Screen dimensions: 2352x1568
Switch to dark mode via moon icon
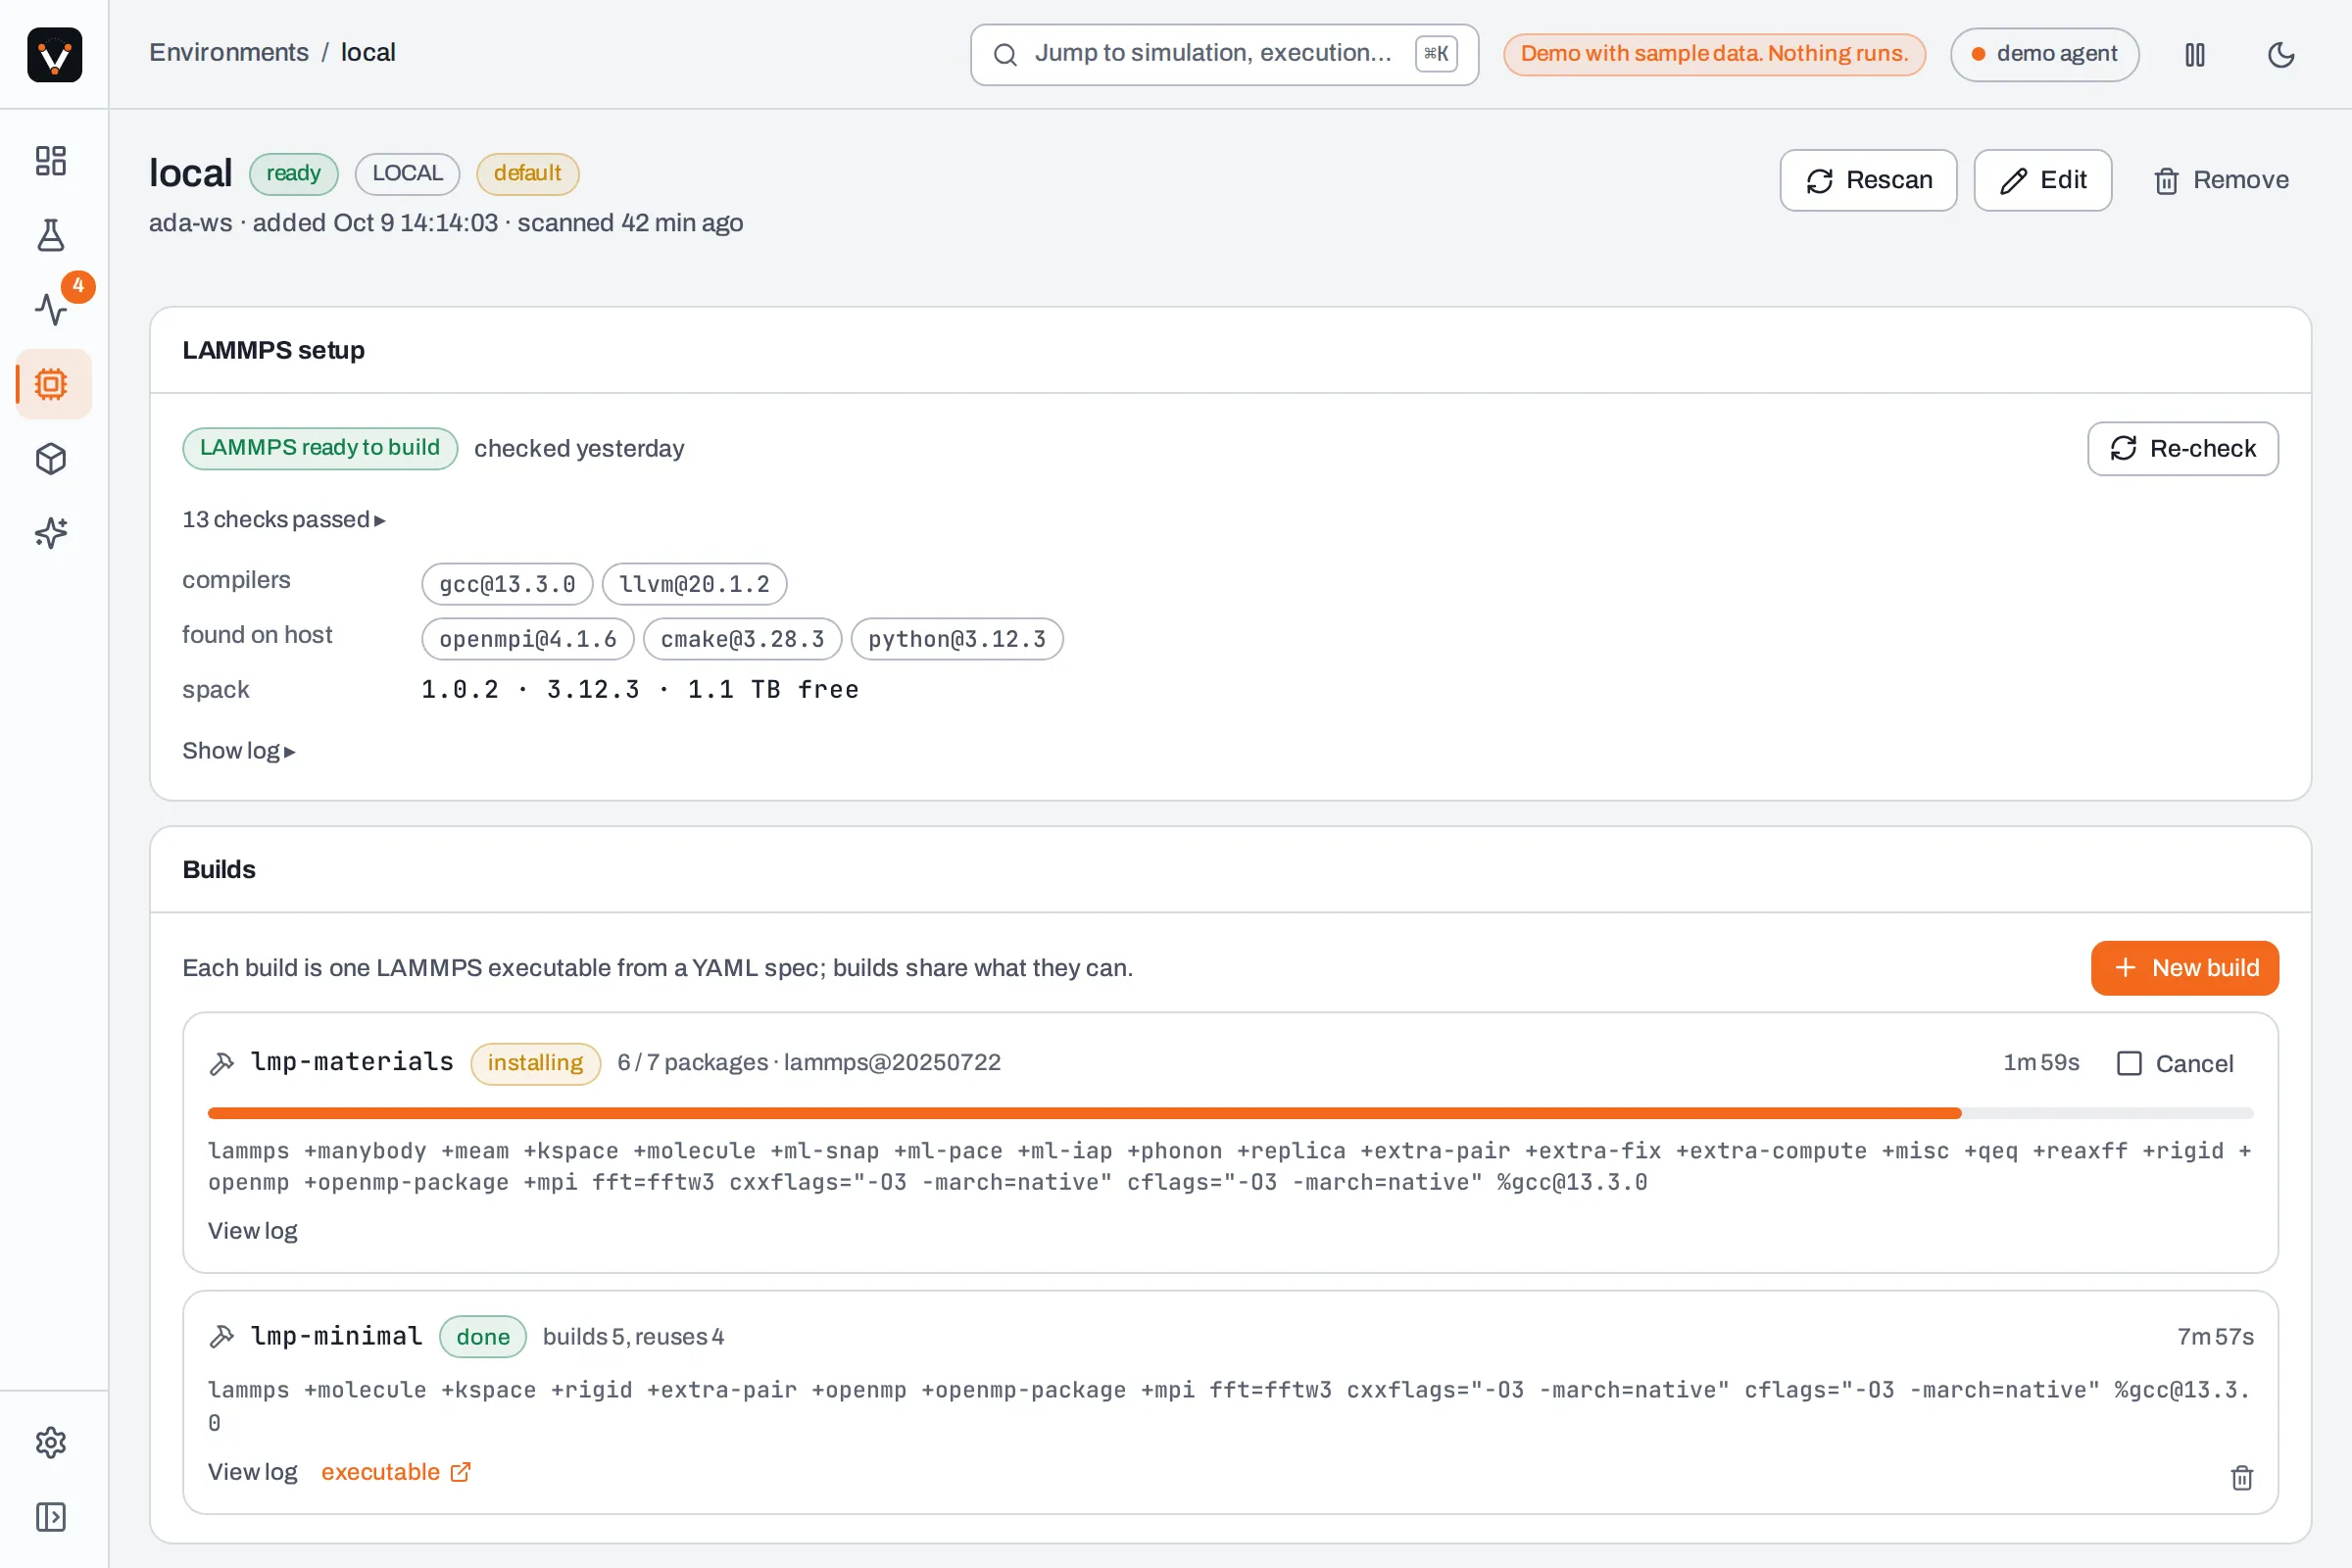click(2281, 54)
